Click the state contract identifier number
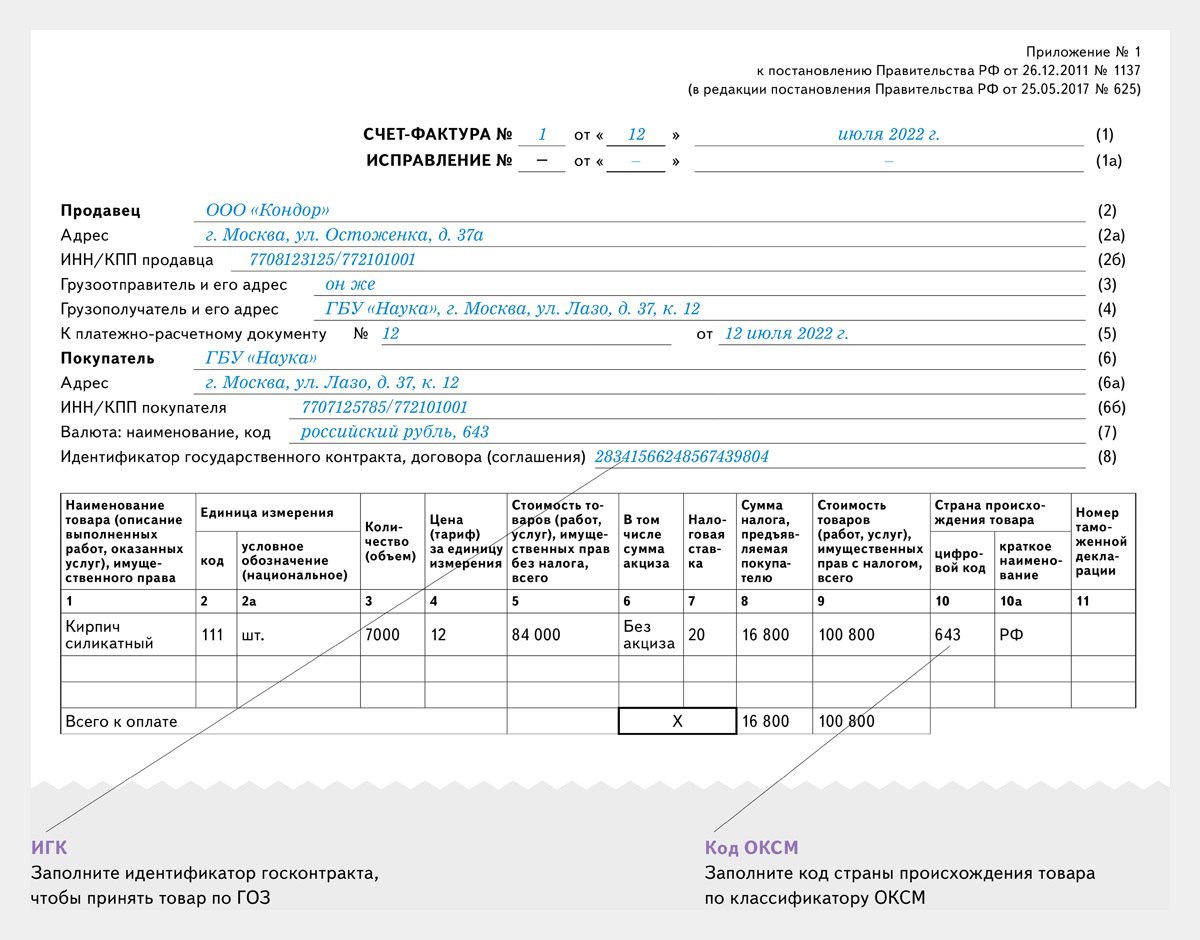Screen dimensions: 1200x940 [682, 457]
